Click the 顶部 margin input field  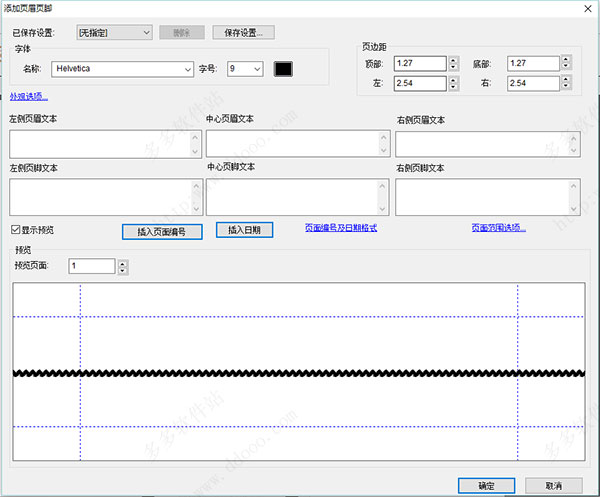(x=420, y=64)
